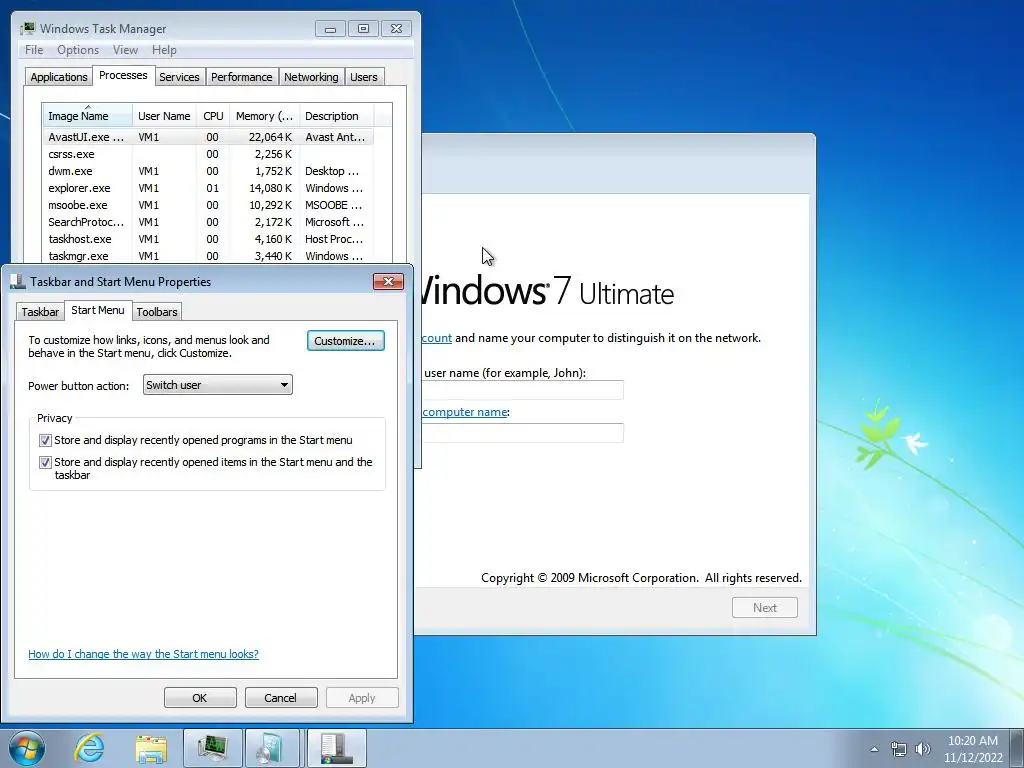Open the View menu in Task Manager
This screenshot has height=768, width=1024.
pos(125,50)
